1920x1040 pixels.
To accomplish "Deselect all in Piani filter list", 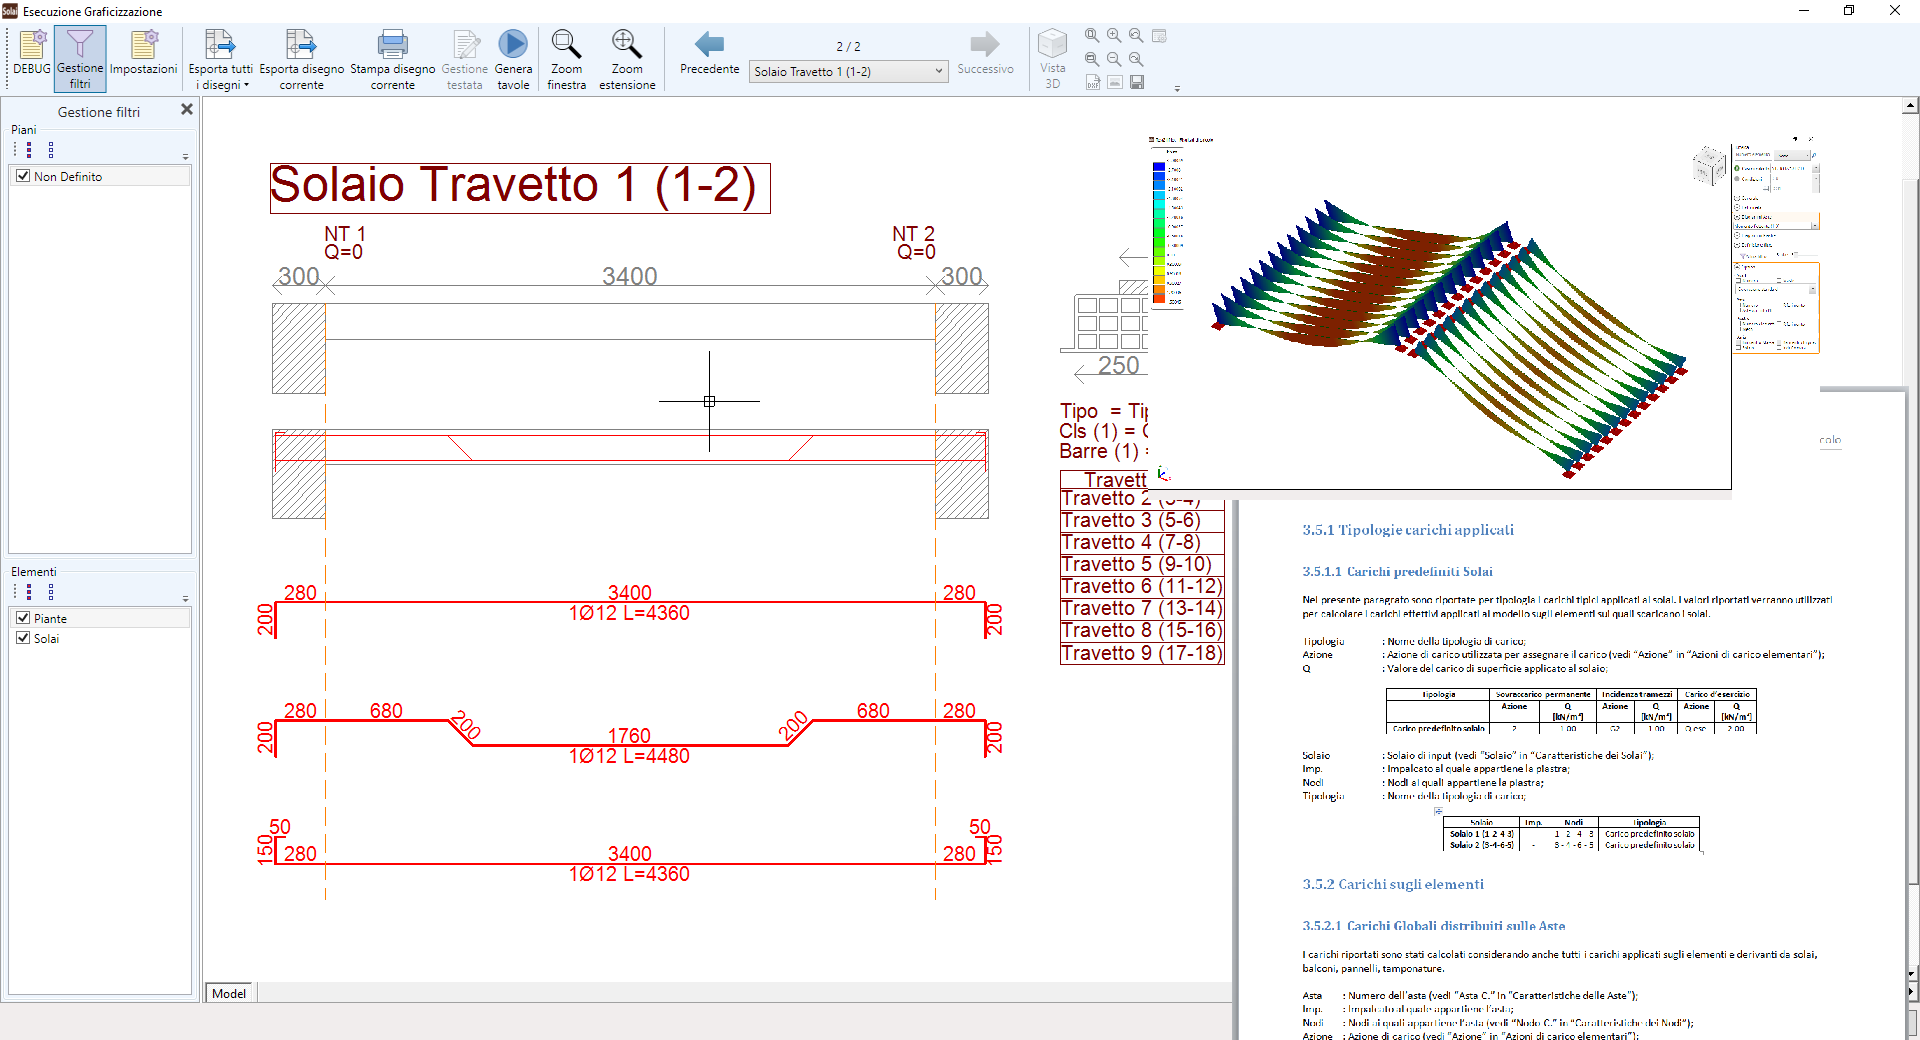I will pyautogui.click(x=51, y=149).
